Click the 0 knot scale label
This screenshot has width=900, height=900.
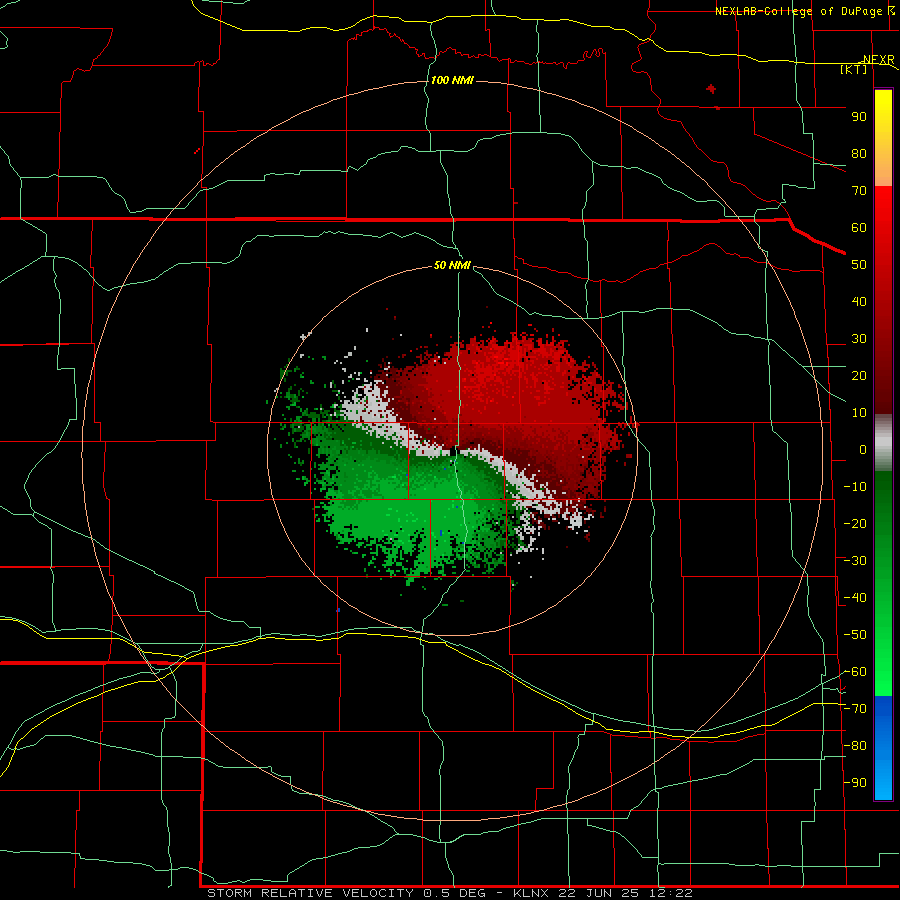coord(863,450)
